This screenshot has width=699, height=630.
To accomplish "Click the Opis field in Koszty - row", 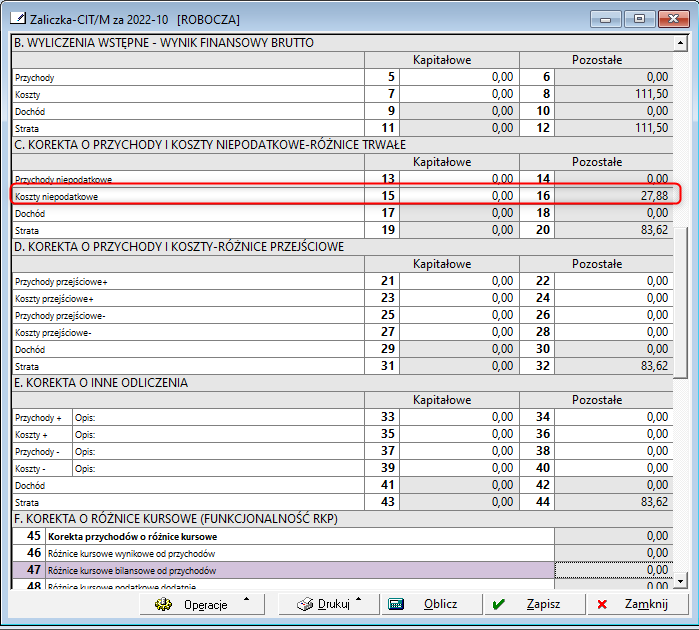I will coord(218,468).
